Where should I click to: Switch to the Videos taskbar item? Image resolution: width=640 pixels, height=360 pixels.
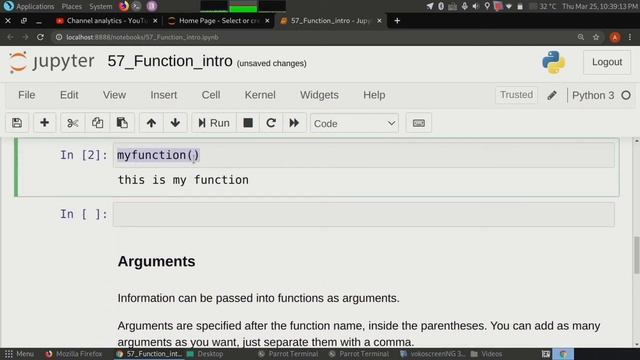click(x=487, y=354)
